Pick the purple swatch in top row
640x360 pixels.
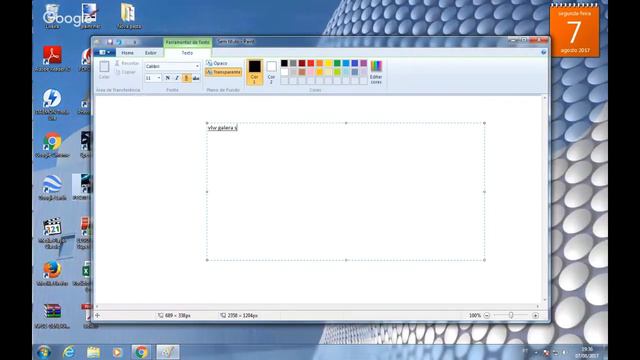click(364, 63)
